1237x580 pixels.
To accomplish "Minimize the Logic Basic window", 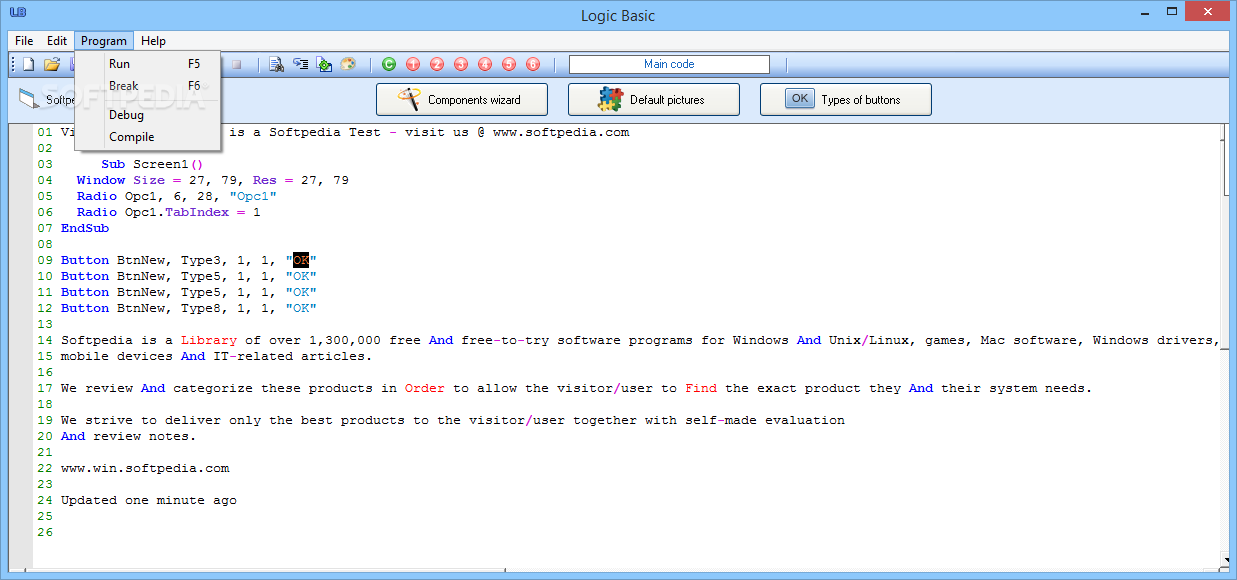I will [1145, 14].
